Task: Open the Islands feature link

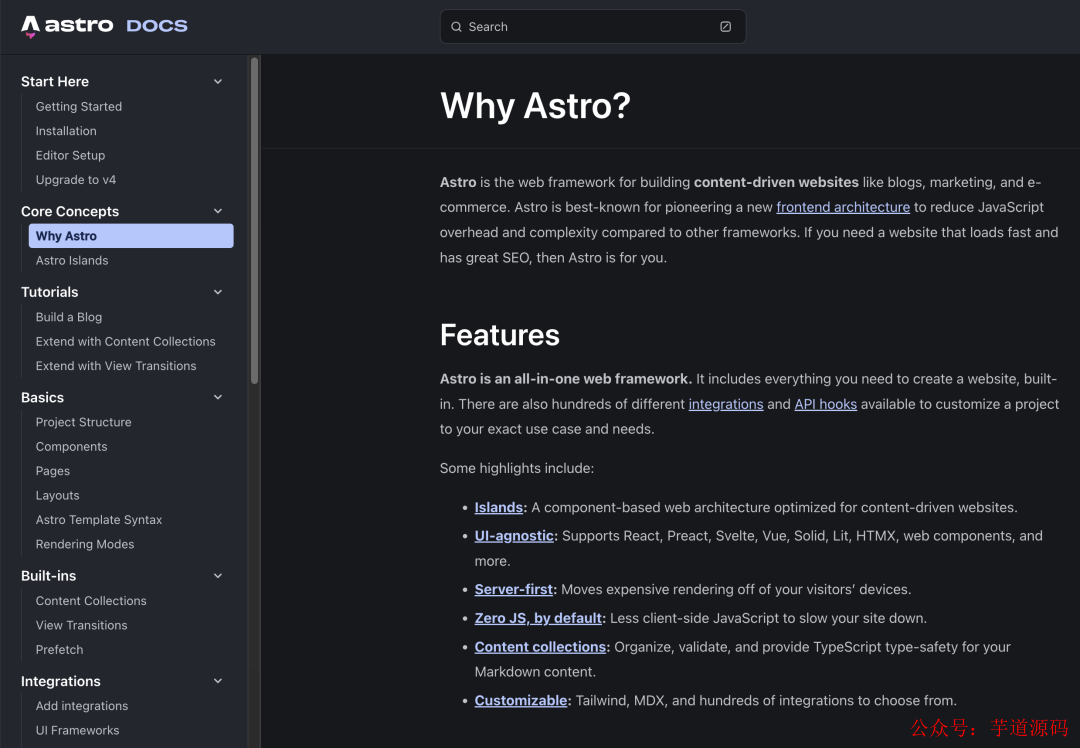Action: point(499,508)
